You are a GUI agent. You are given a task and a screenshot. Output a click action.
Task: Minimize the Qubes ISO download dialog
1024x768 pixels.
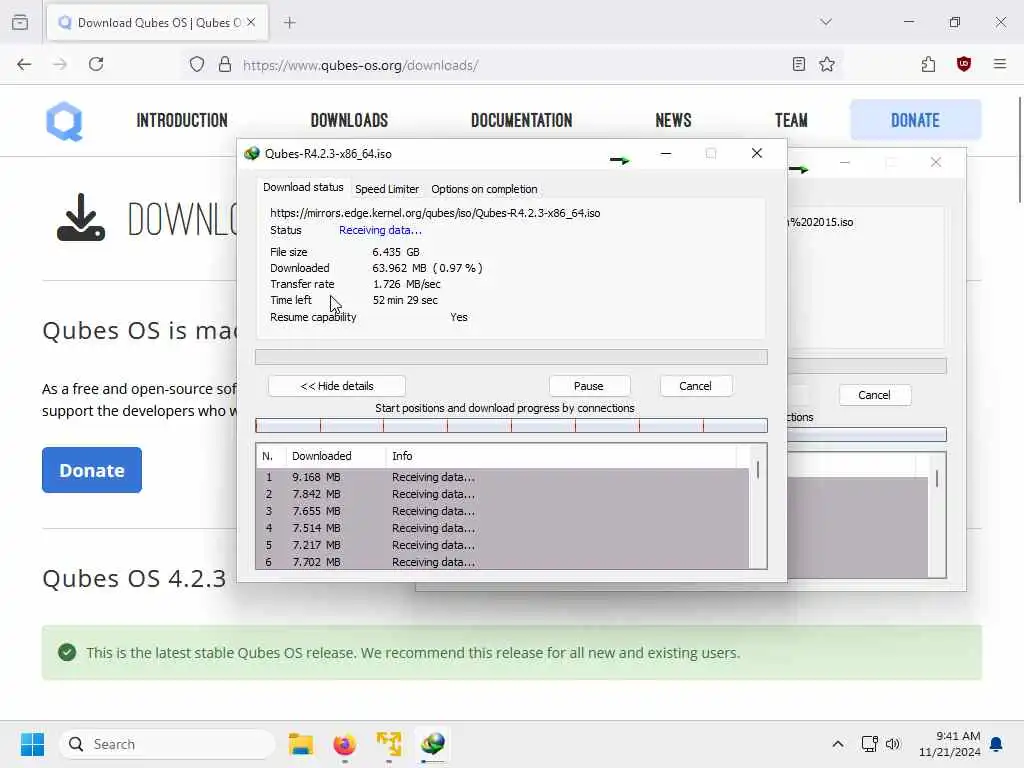pos(665,153)
